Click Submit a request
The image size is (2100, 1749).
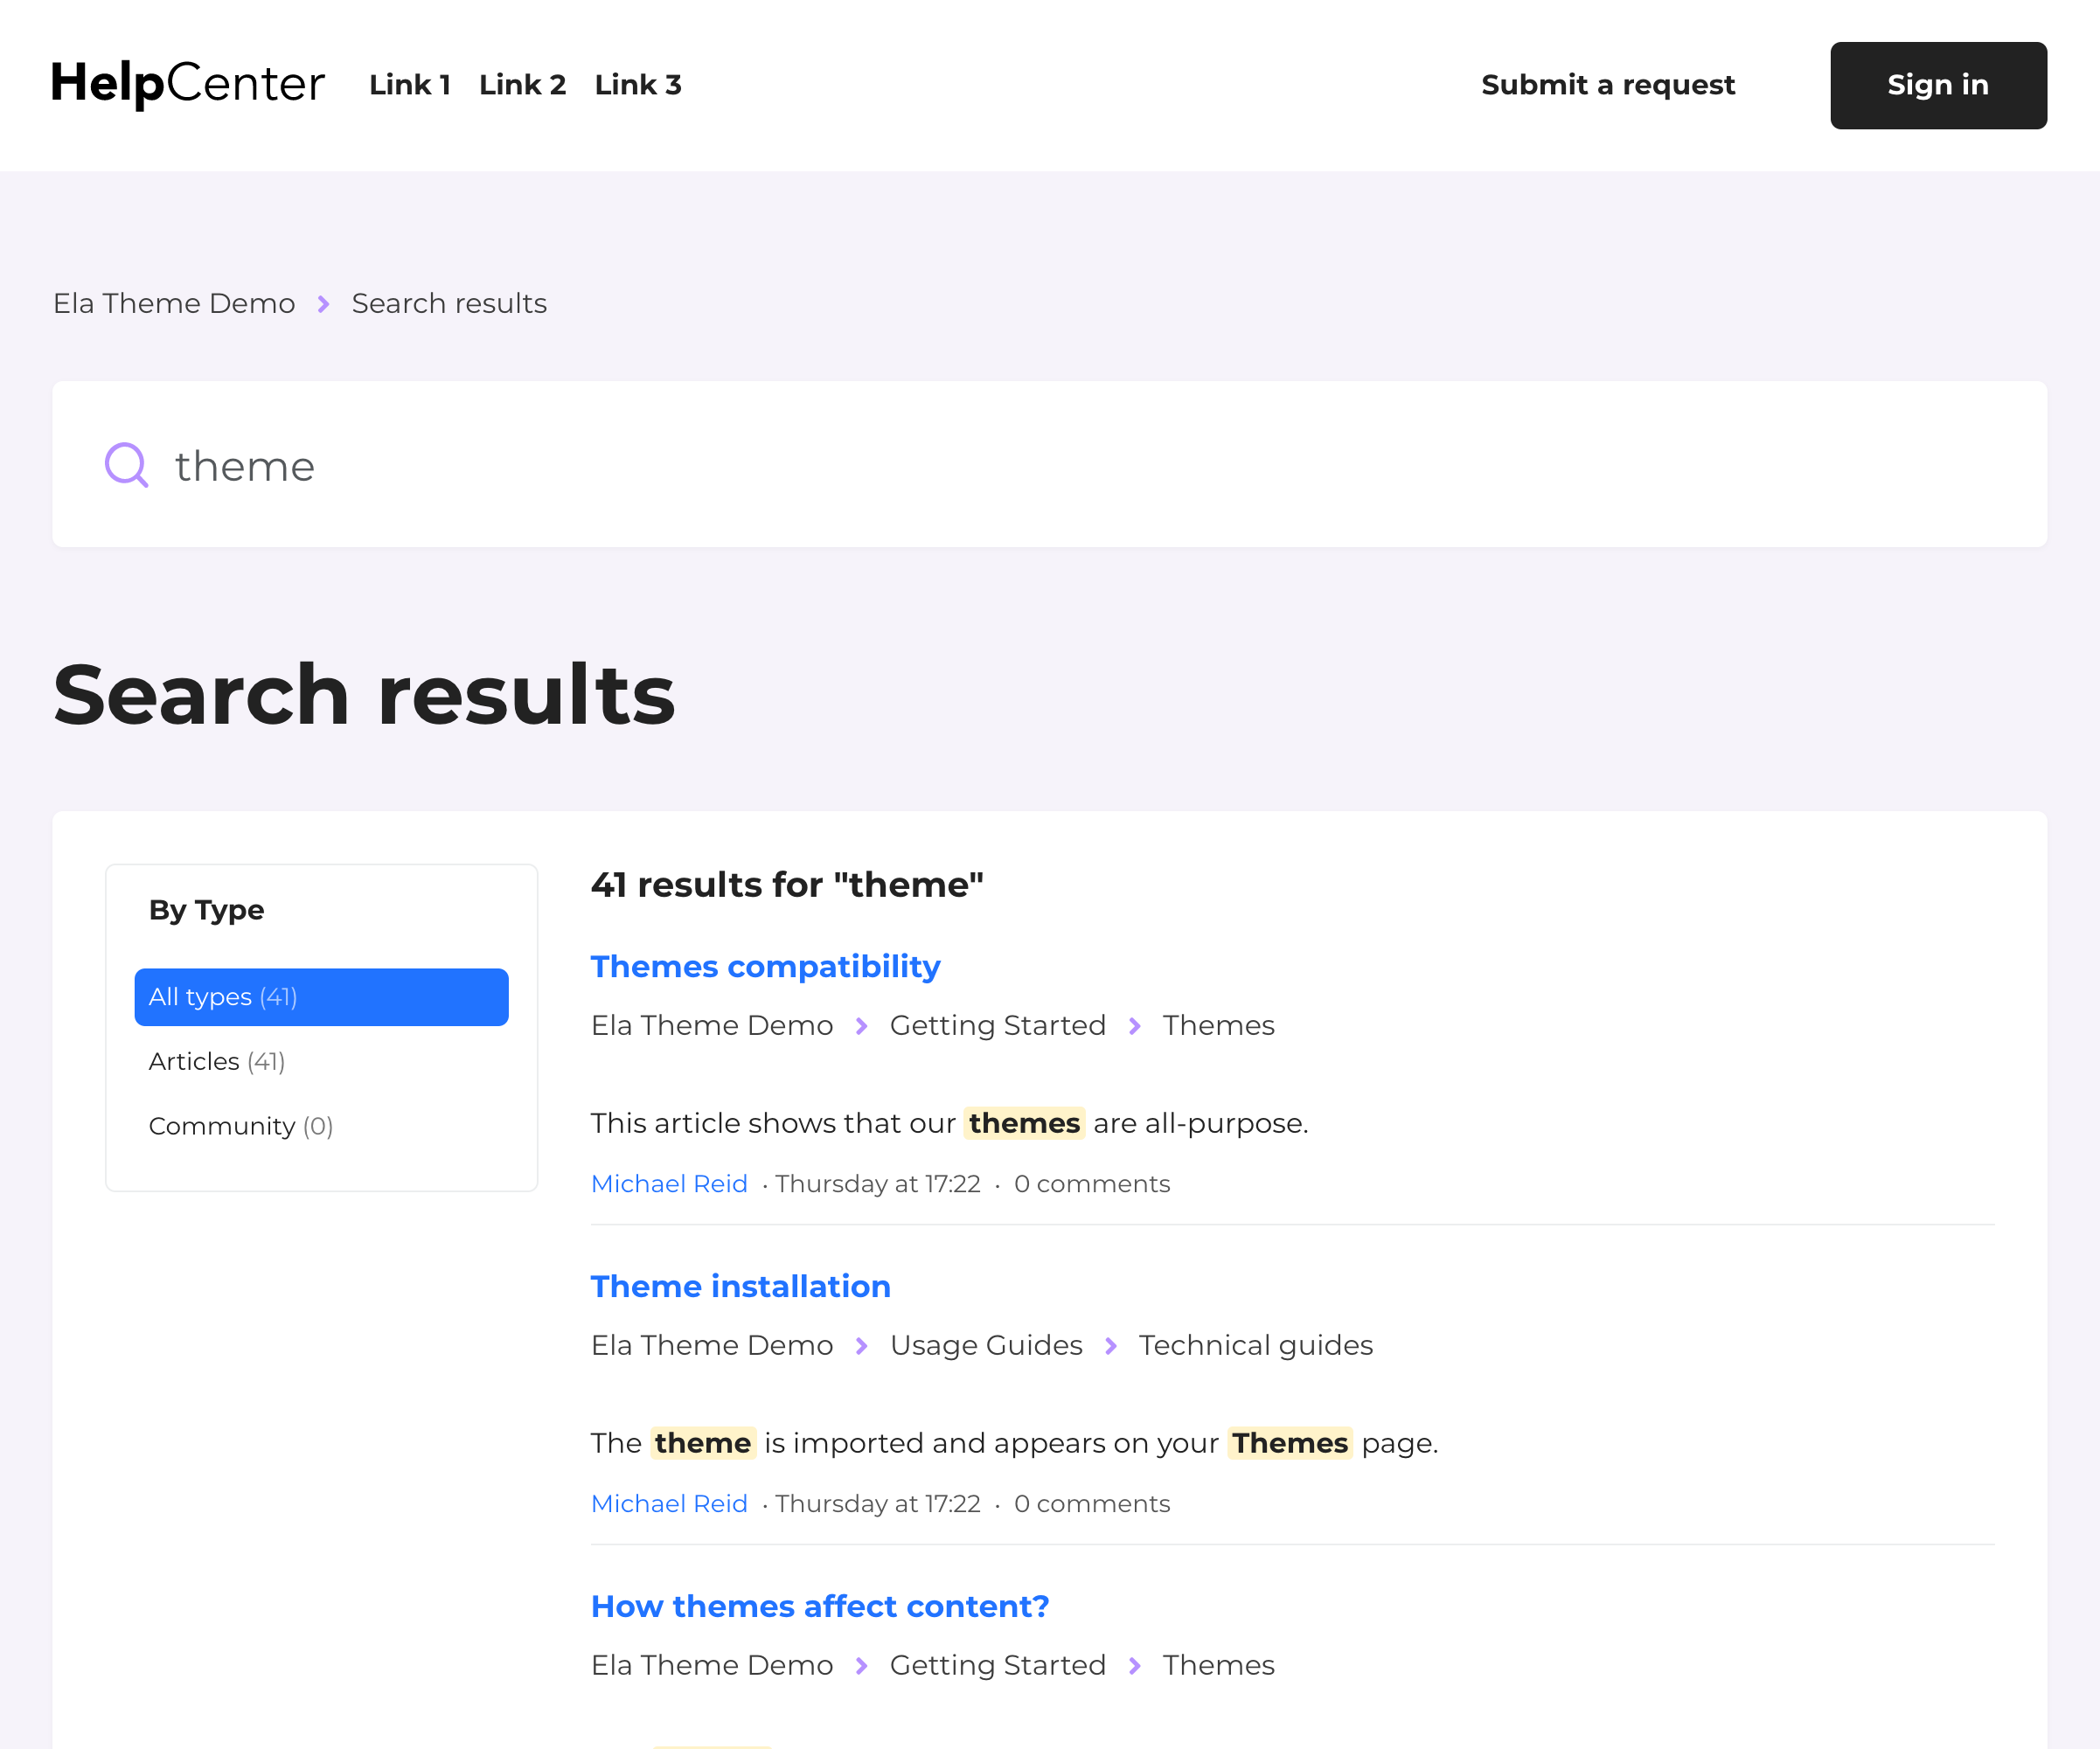point(1607,85)
